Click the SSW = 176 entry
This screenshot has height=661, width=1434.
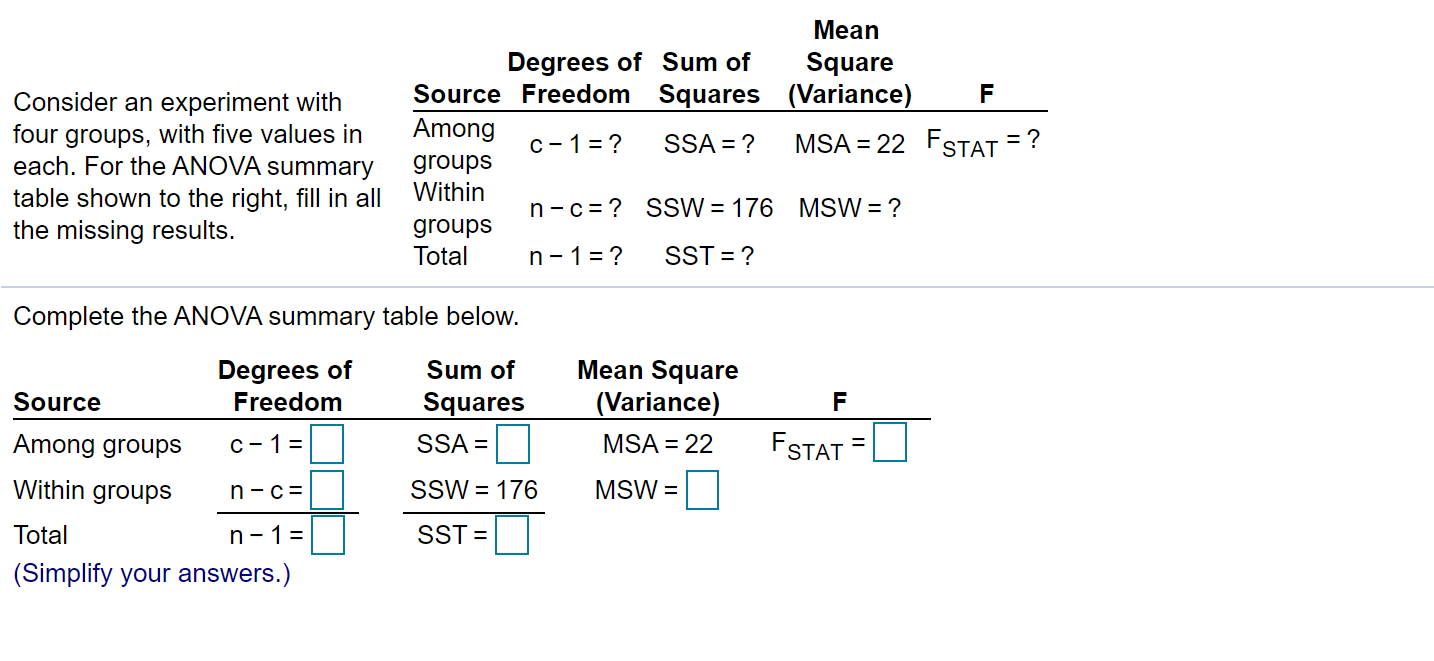[x=474, y=490]
